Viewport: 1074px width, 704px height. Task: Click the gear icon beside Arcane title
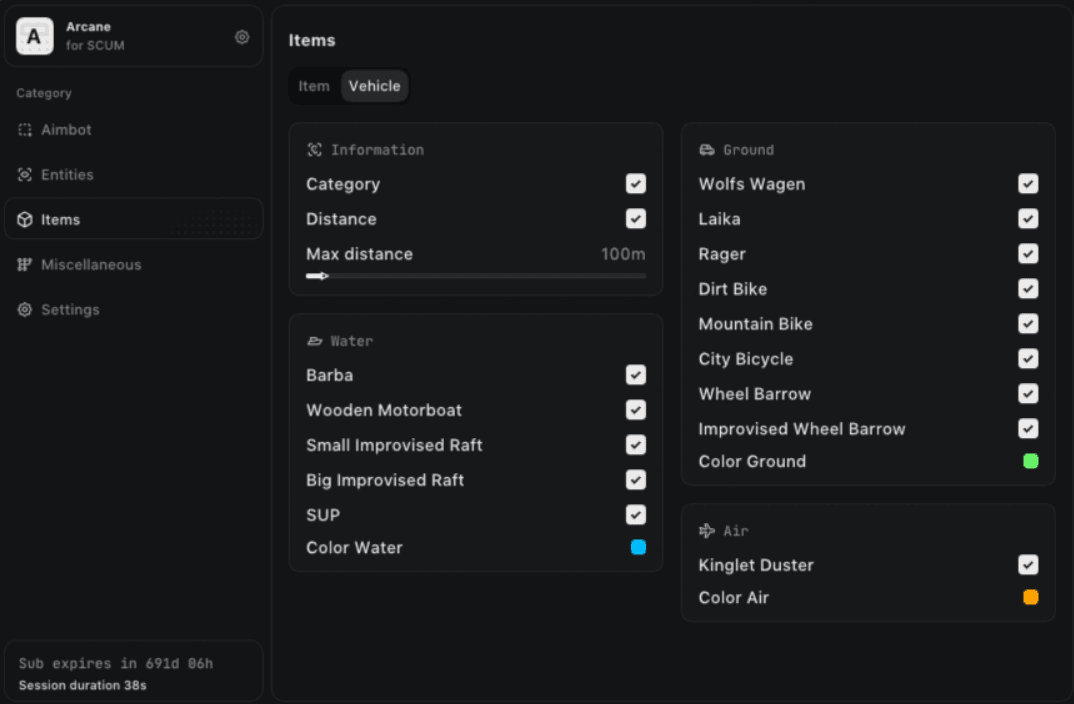[242, 37]
